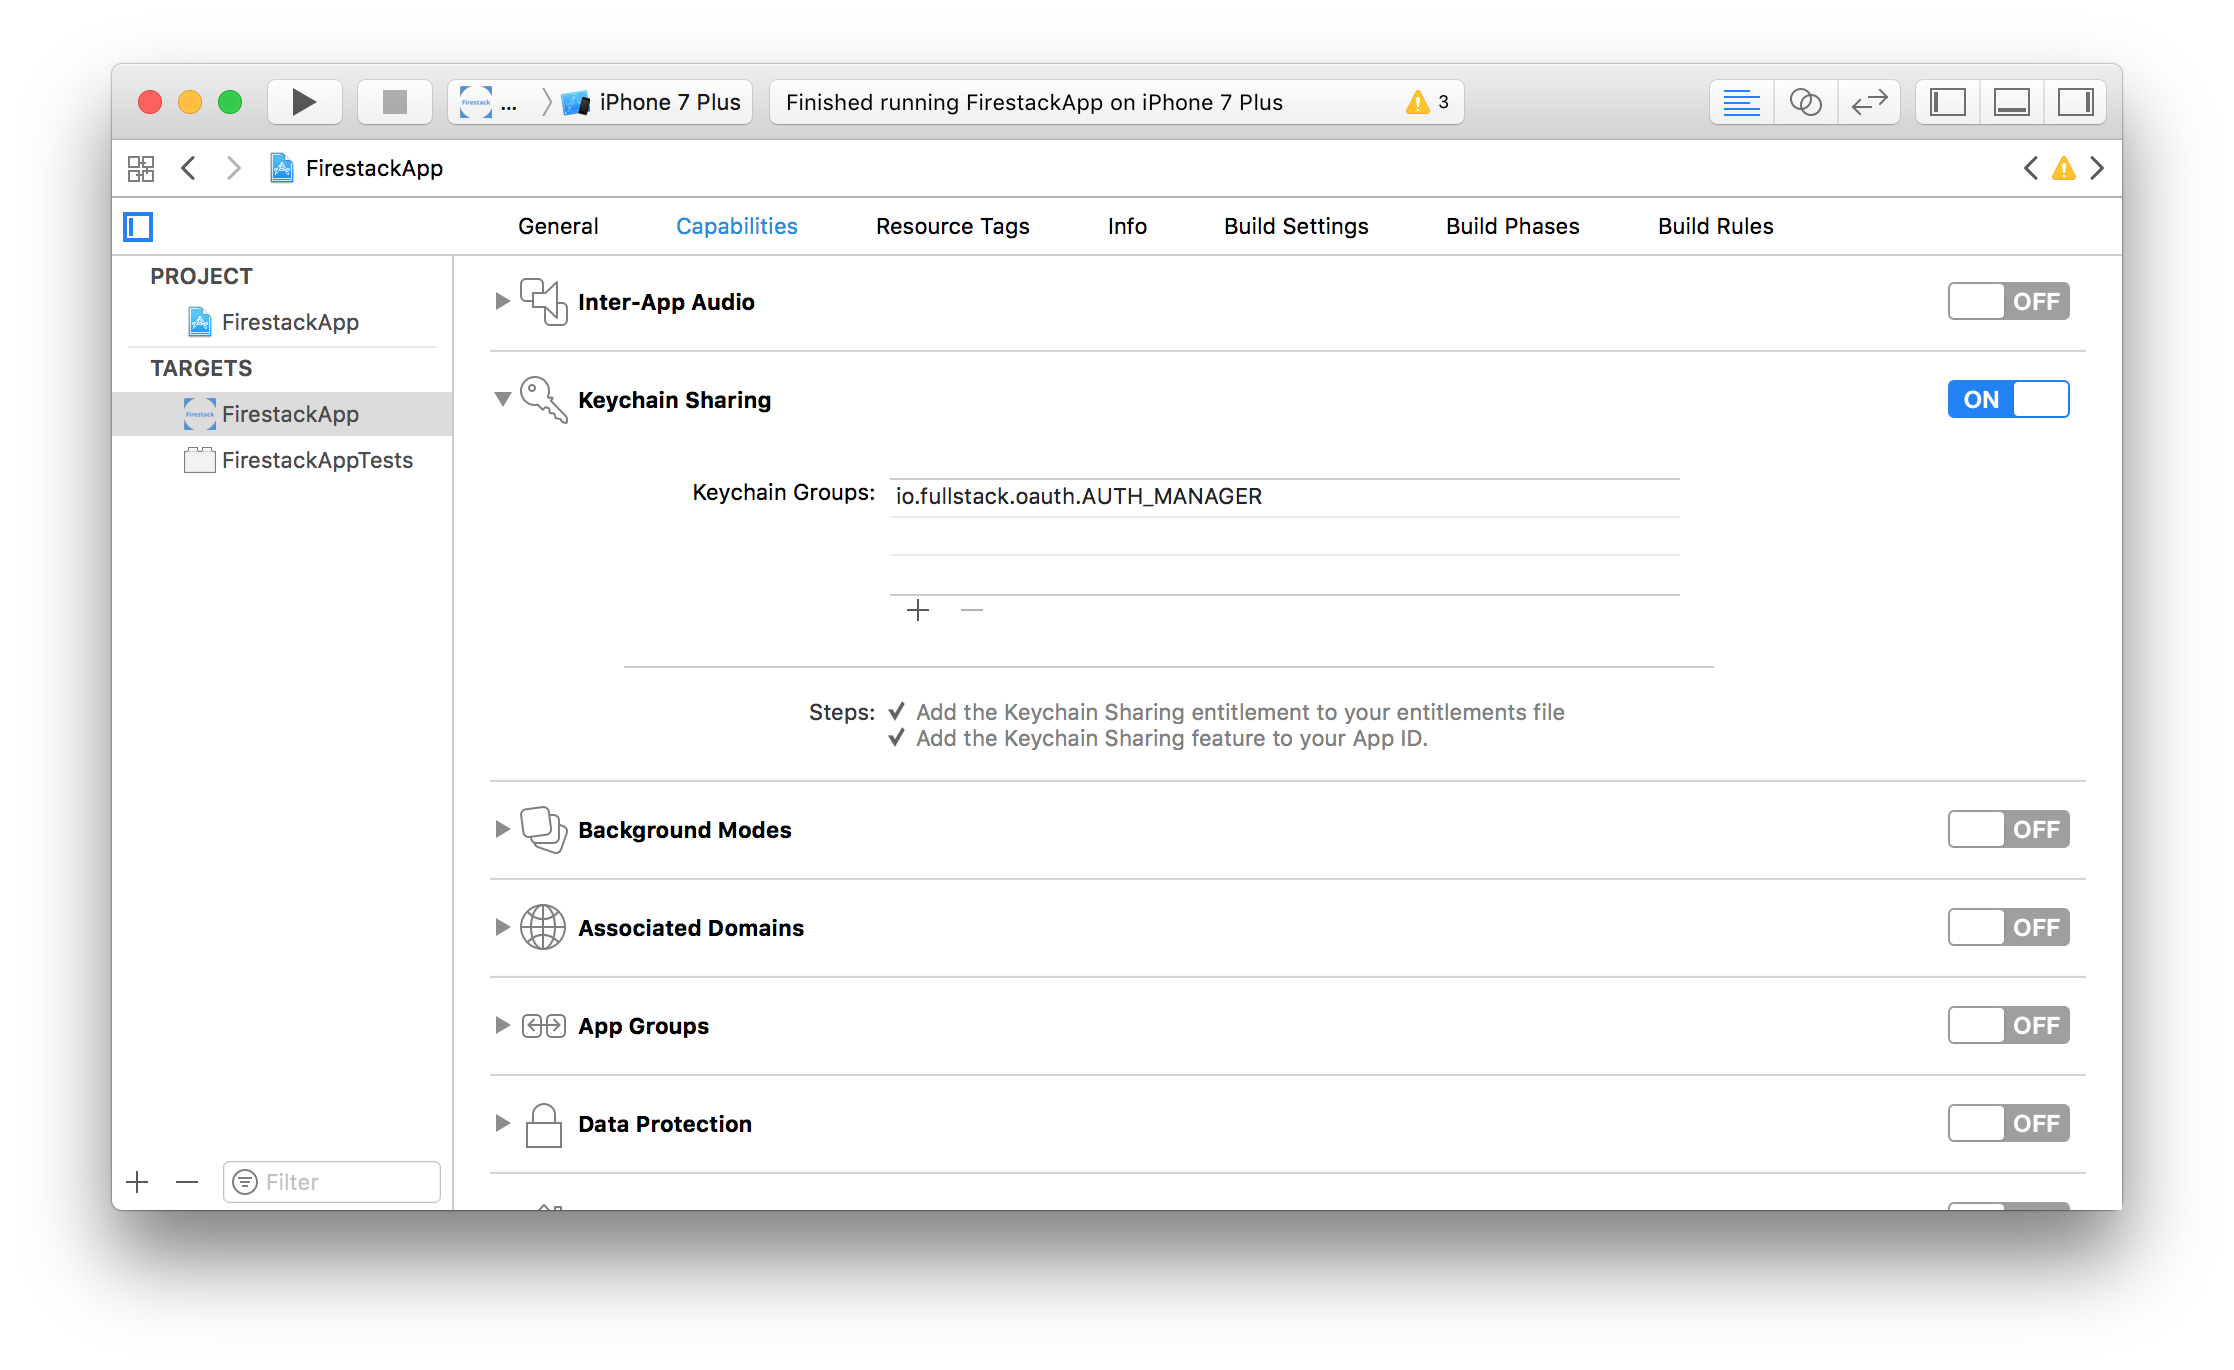Turn off the Keychain Sharing toggle
Screen dimensions: 2234x1370
(x=2008, y=399)
